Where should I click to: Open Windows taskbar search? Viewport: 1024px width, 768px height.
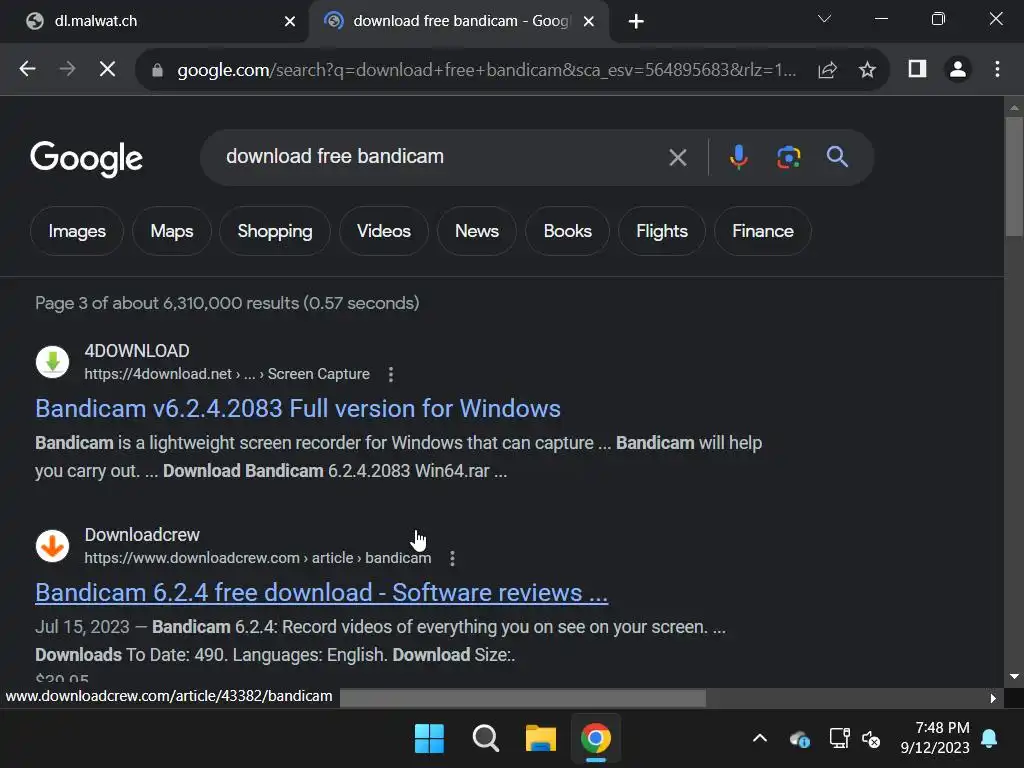pyautogui.click(x=485, y=739)
